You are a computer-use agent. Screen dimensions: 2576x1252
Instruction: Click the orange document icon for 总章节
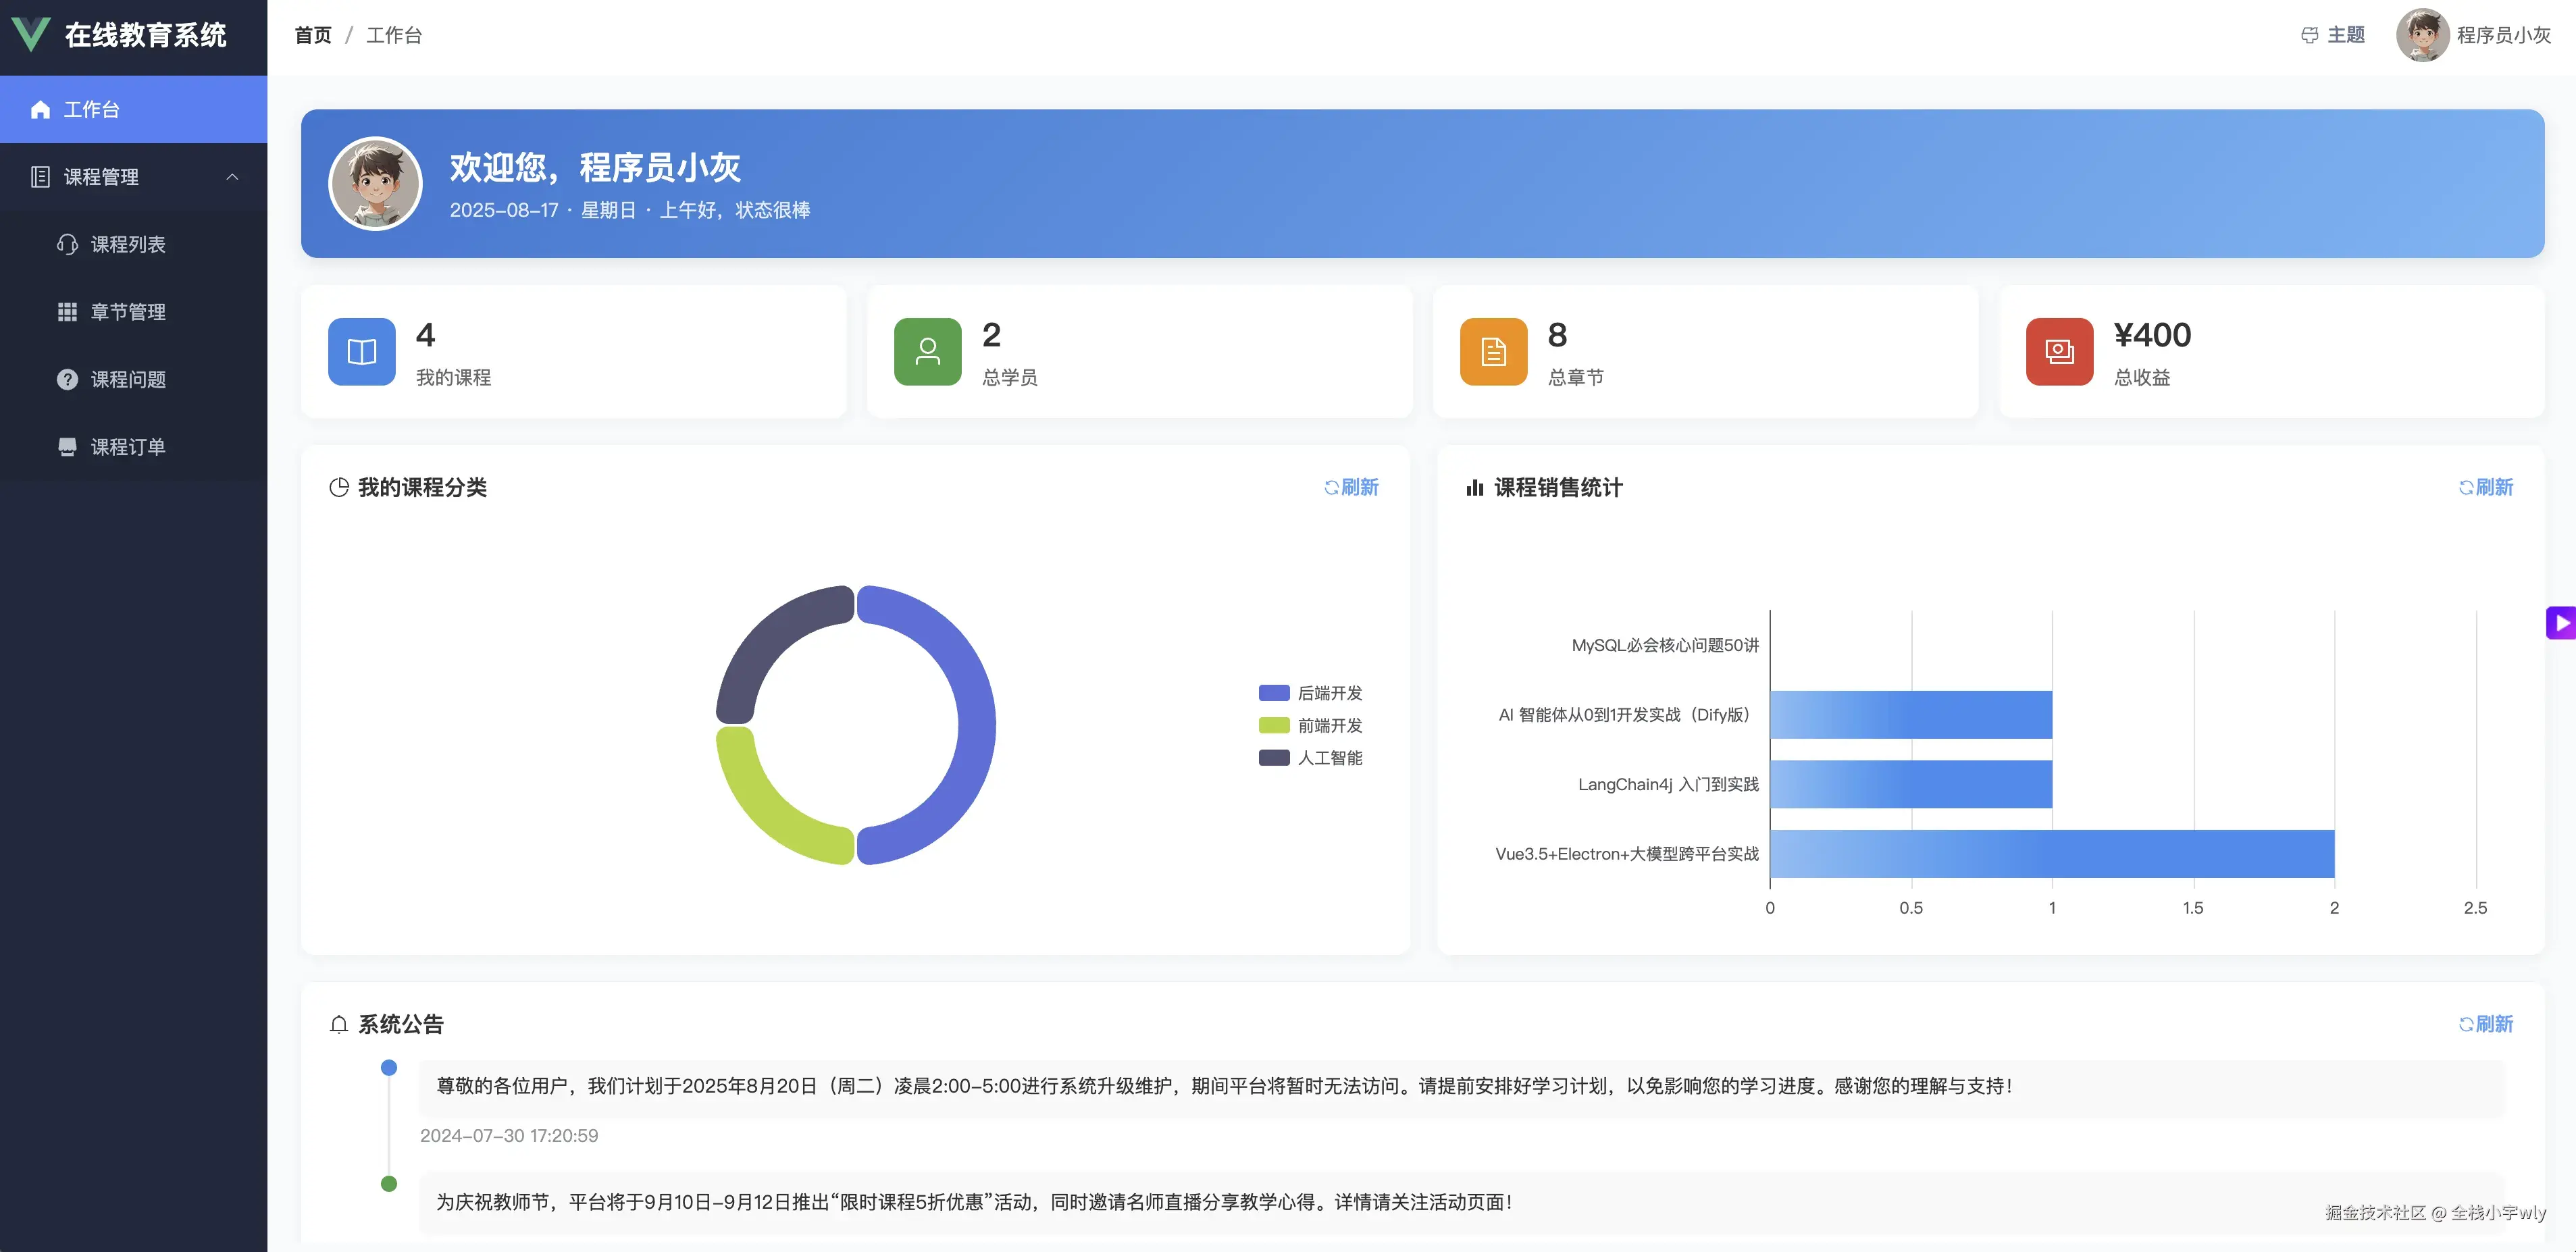pyautogui.click(x=1493, y=351)
